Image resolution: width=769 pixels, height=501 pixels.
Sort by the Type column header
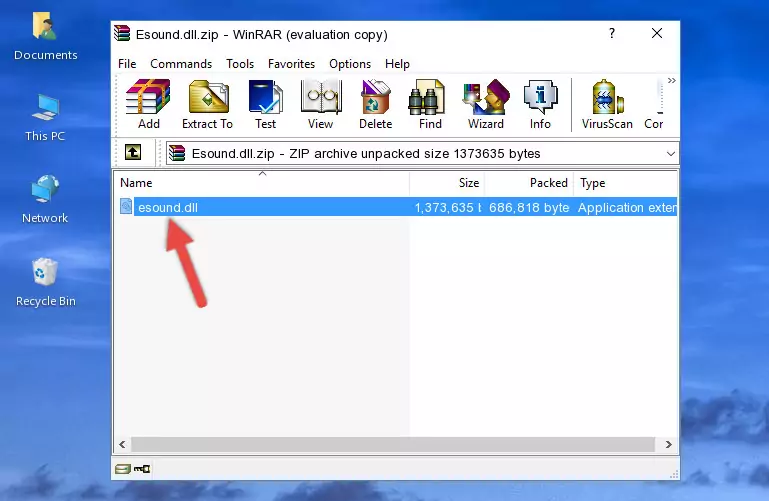point(625,182)
